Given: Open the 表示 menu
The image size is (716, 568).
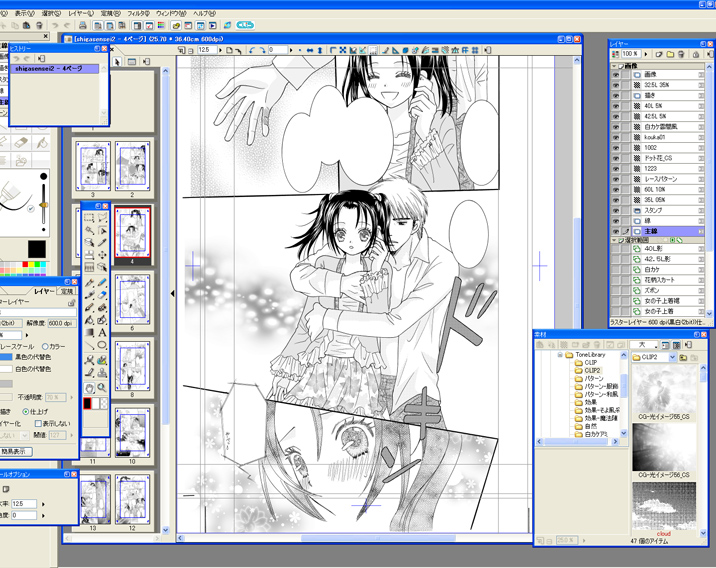Looking at the screenshot, I should (24, 14).
